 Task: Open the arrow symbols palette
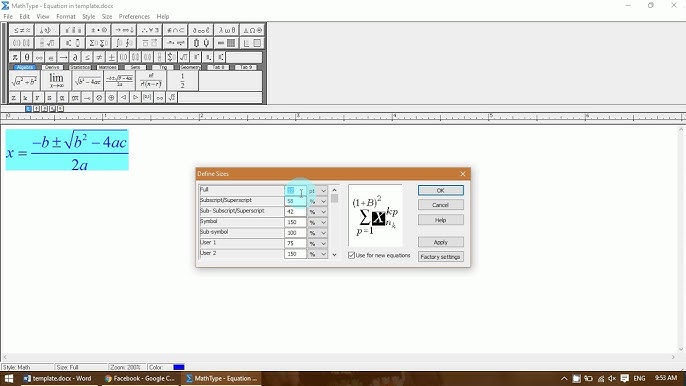pyautogui.click(x=124, y=30)
